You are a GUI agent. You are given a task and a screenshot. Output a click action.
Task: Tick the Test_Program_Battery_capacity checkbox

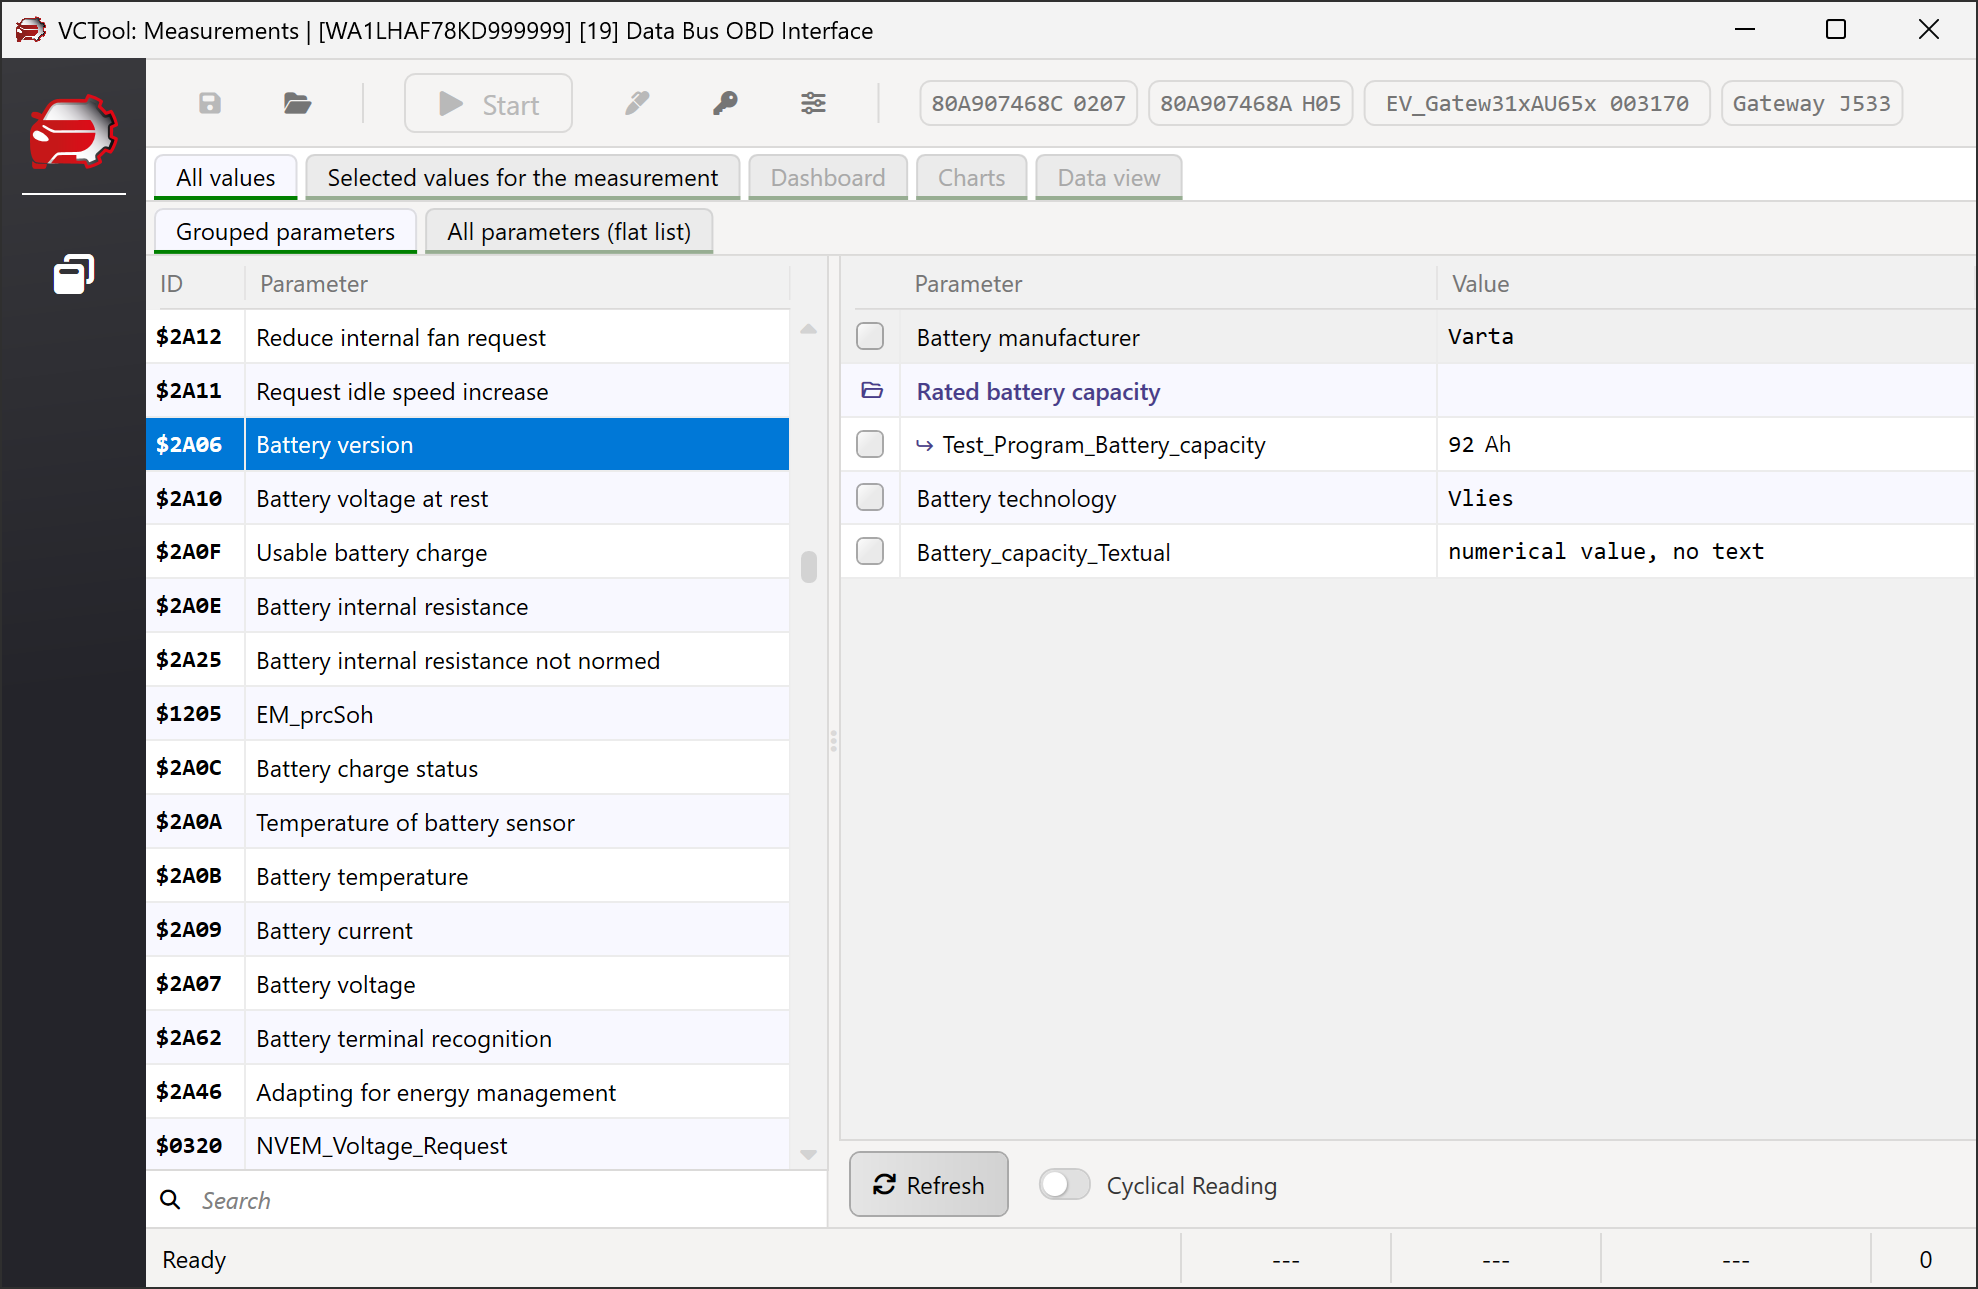coord(870,444)
